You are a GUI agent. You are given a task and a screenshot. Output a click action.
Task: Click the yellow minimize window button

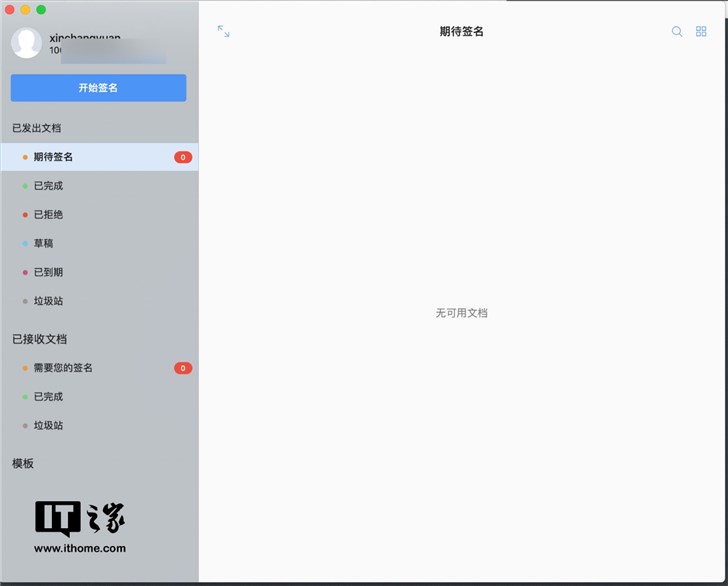click(25, 9)
